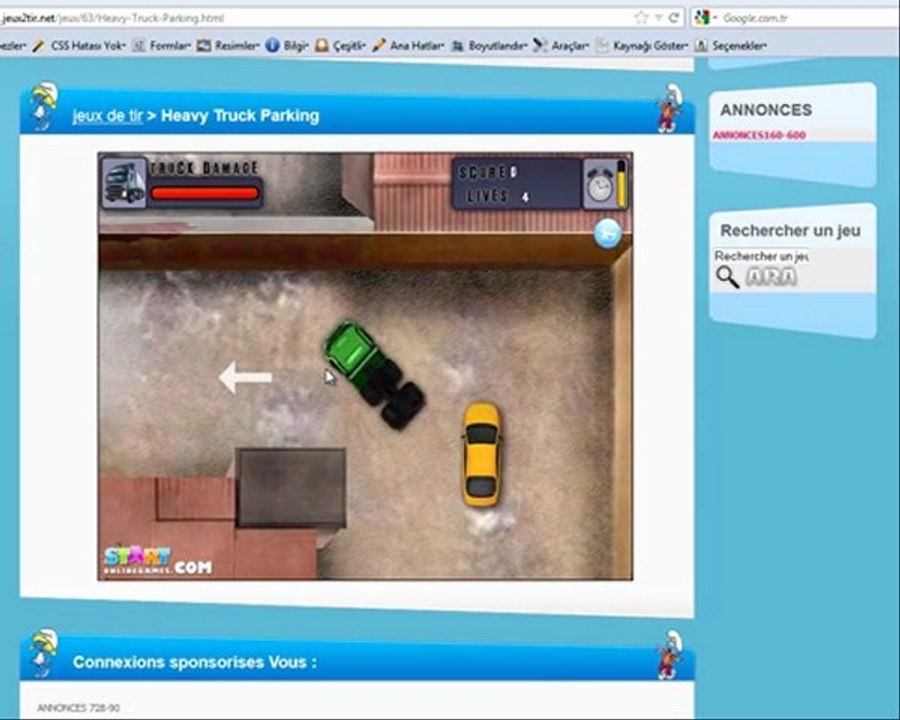Click the SCORE readout in the game
Screen dimensions: 900x720
click(488, 172)
